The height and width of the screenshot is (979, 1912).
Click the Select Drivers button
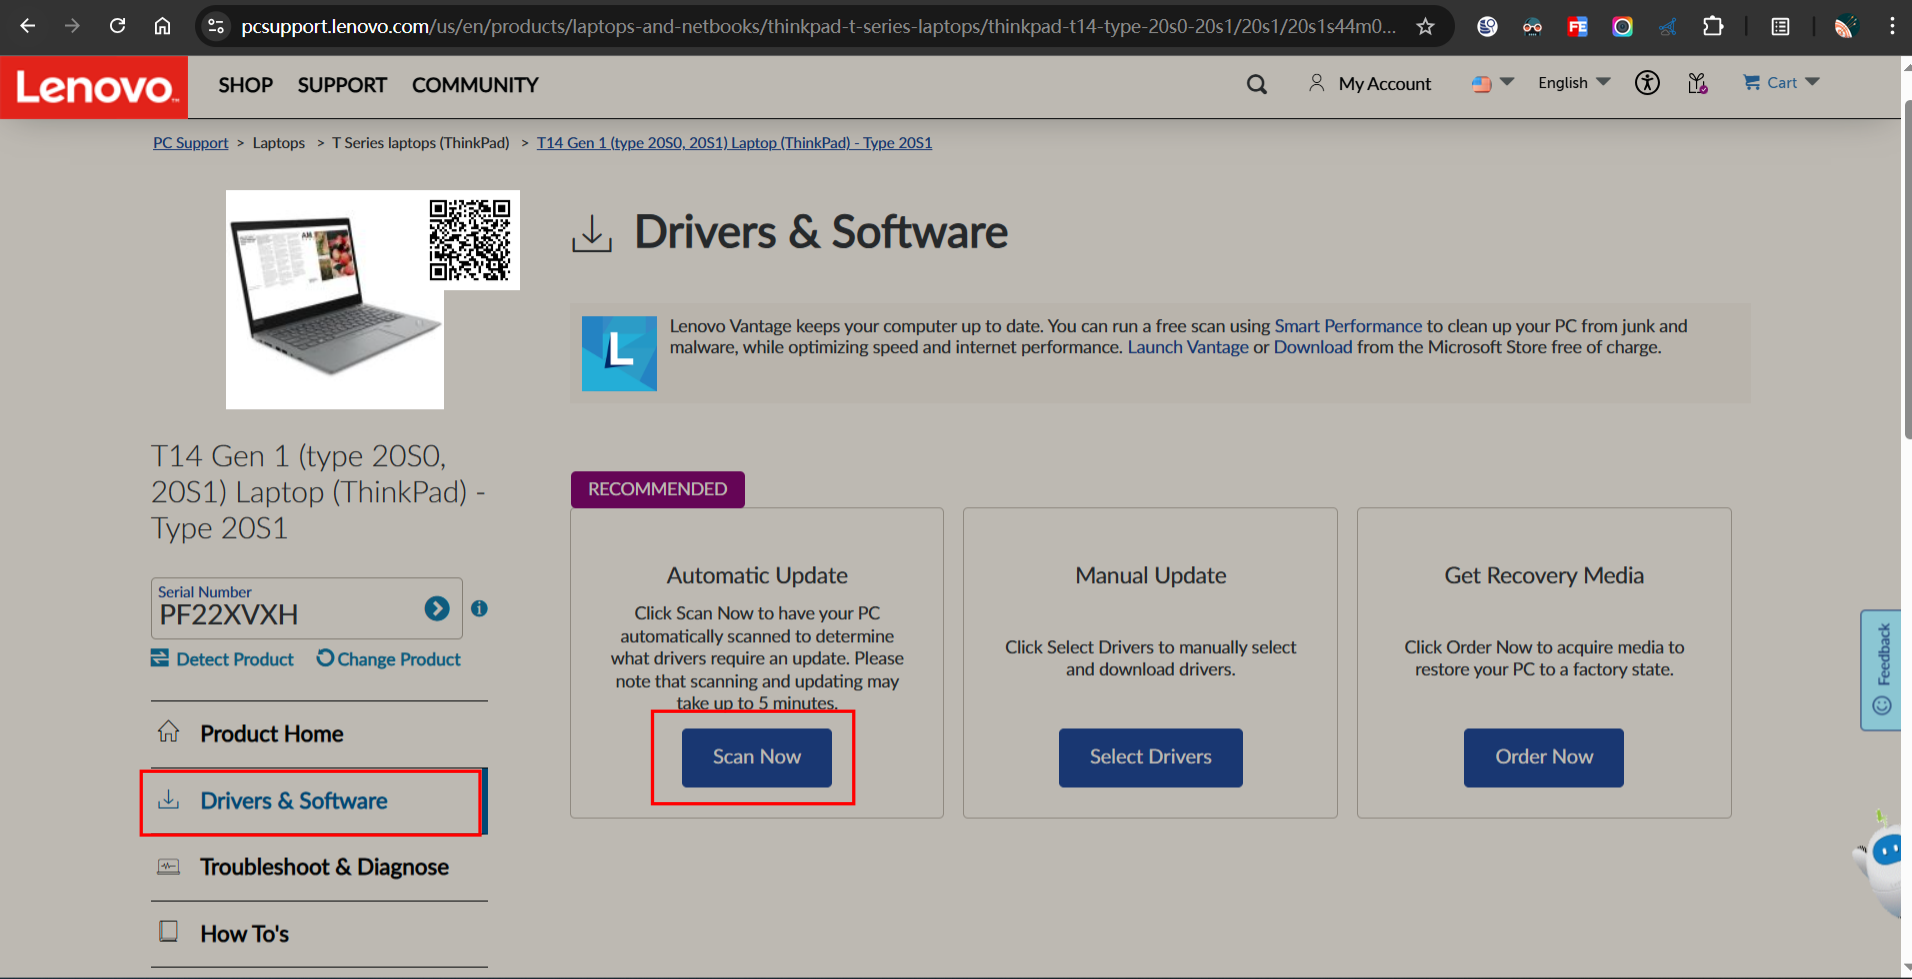point(1150,757)
